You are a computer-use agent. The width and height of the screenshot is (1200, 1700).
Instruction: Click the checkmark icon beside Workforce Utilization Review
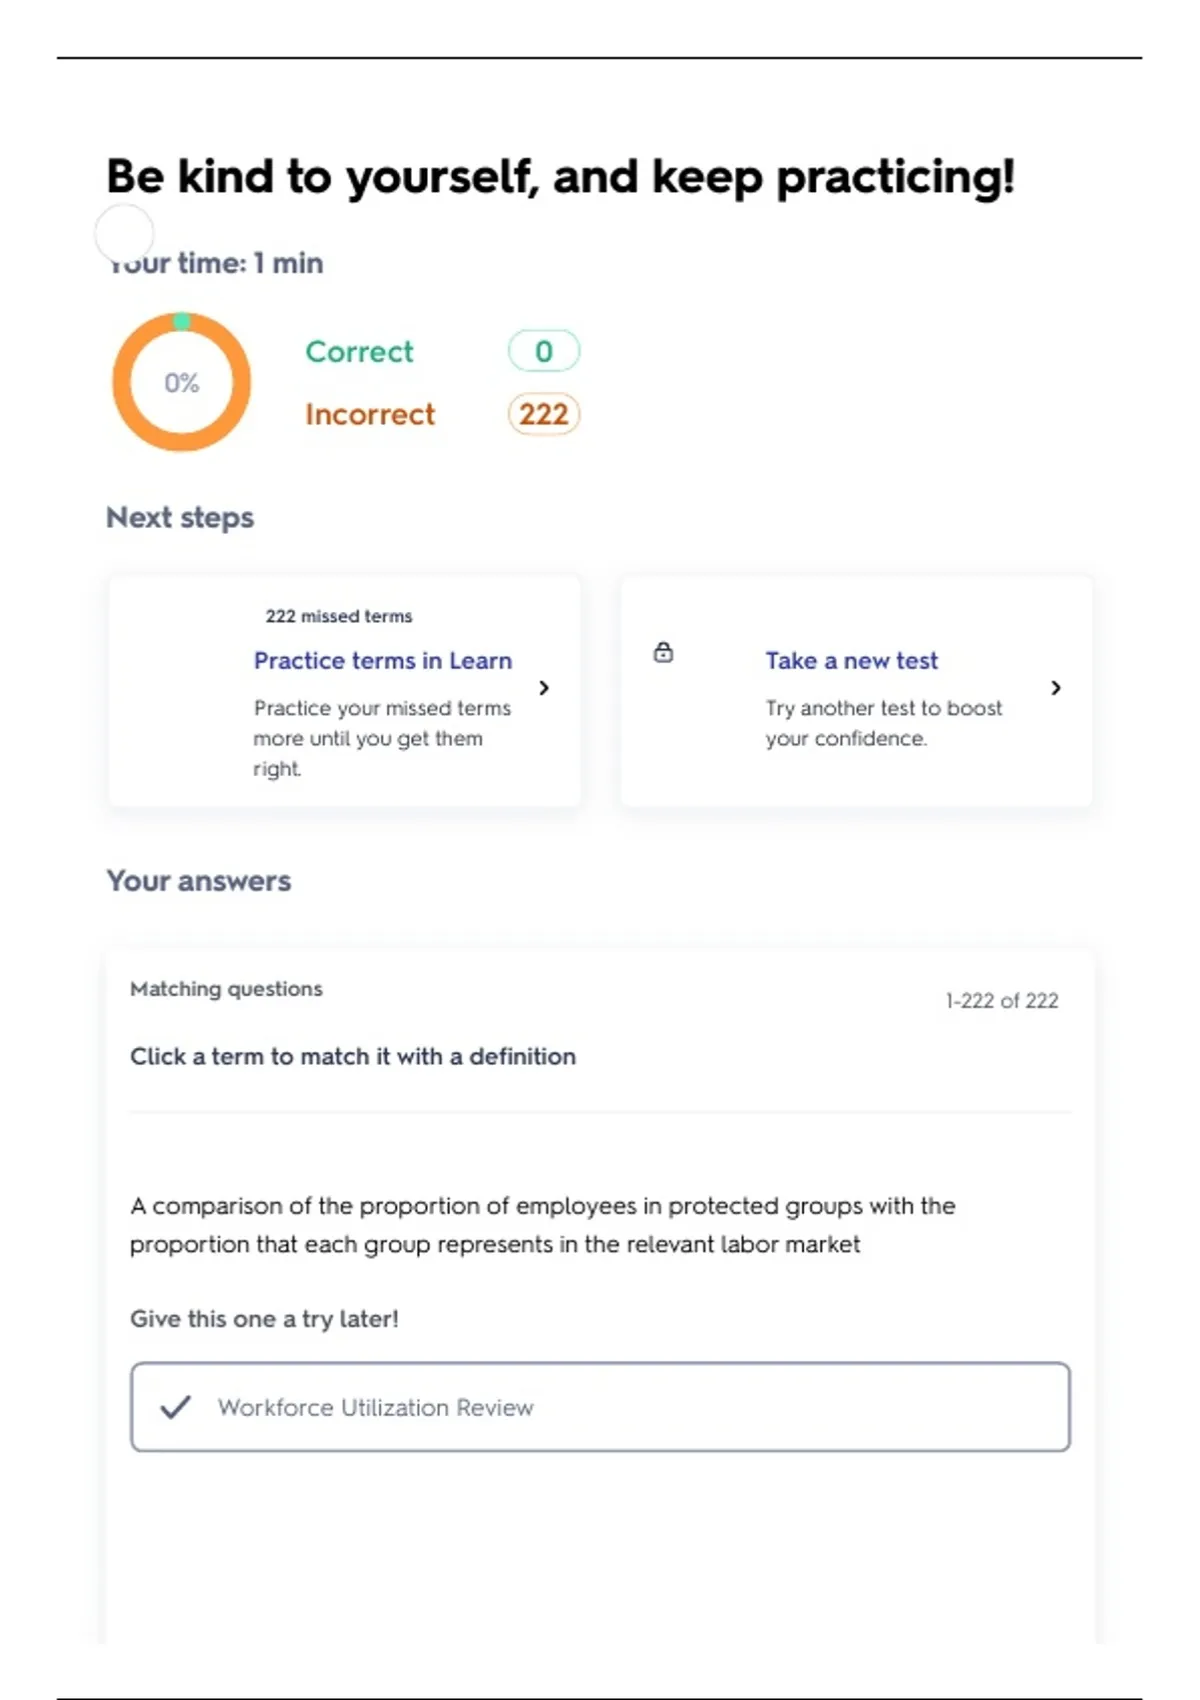[x=175, y=1407]
